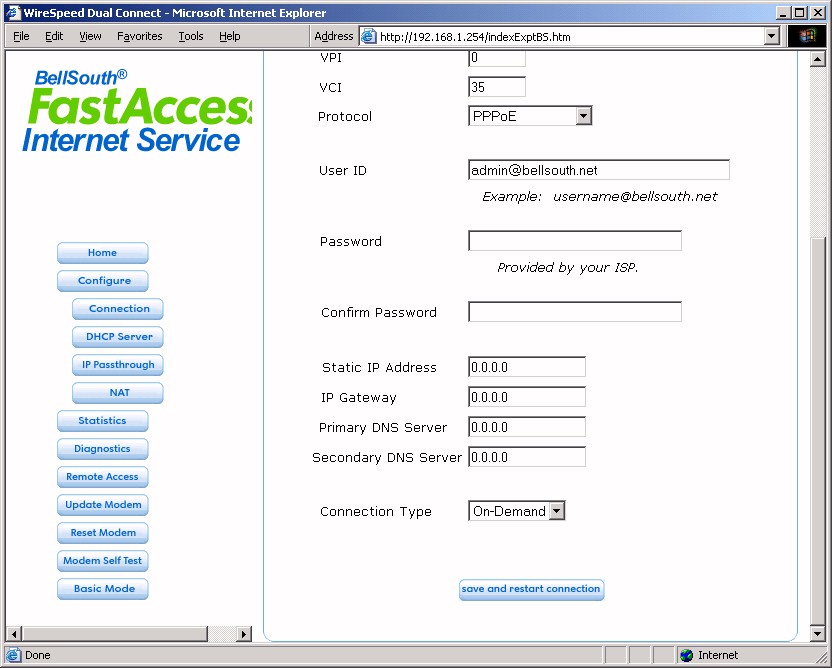Open the File menu

(21, 36)
